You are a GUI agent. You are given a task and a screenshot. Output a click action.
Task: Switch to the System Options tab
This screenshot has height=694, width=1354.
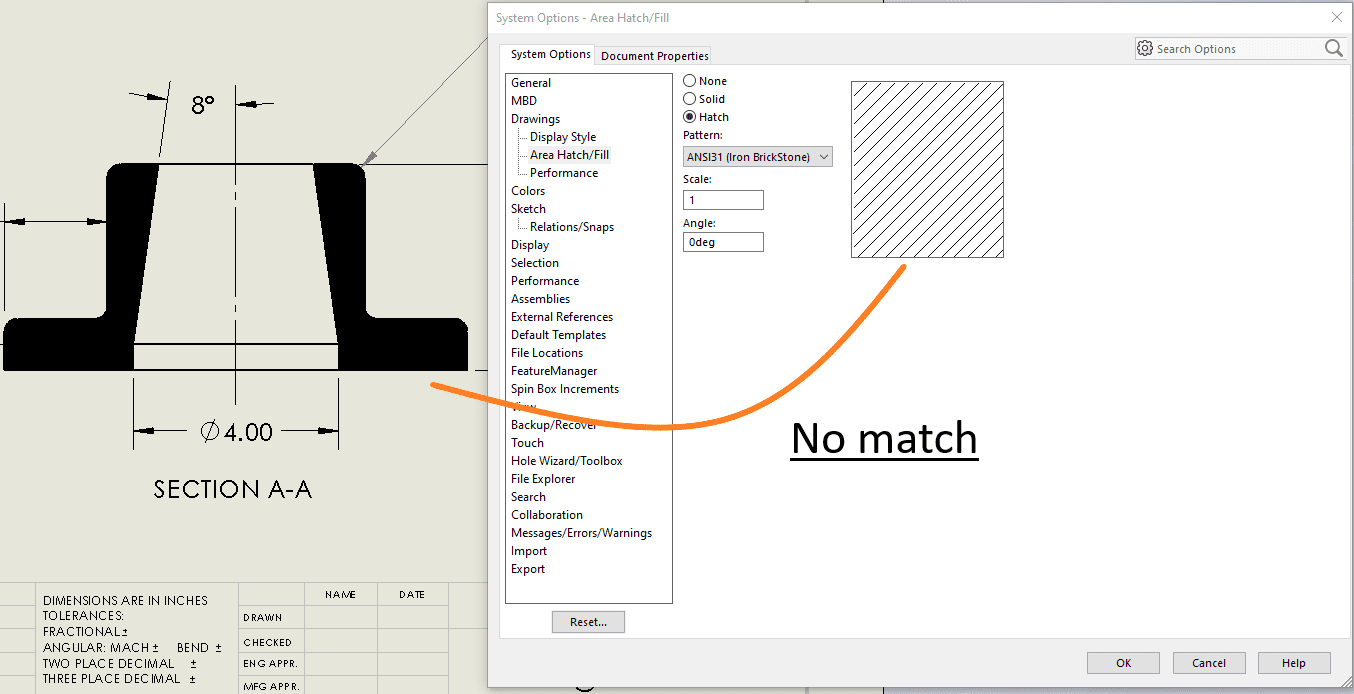click(x=548, y=54)
